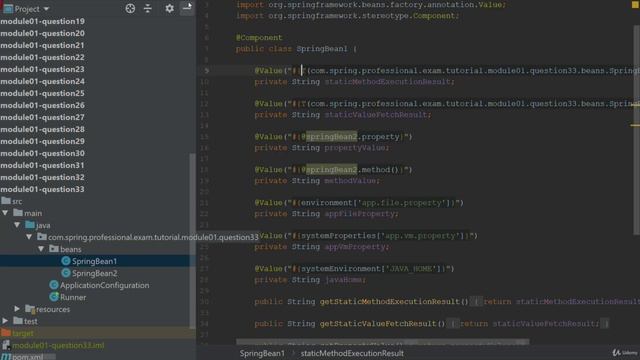Click SpringBean1 in breadcrumb bar
This screenshot has width=640, height=360.
(262, 353)
